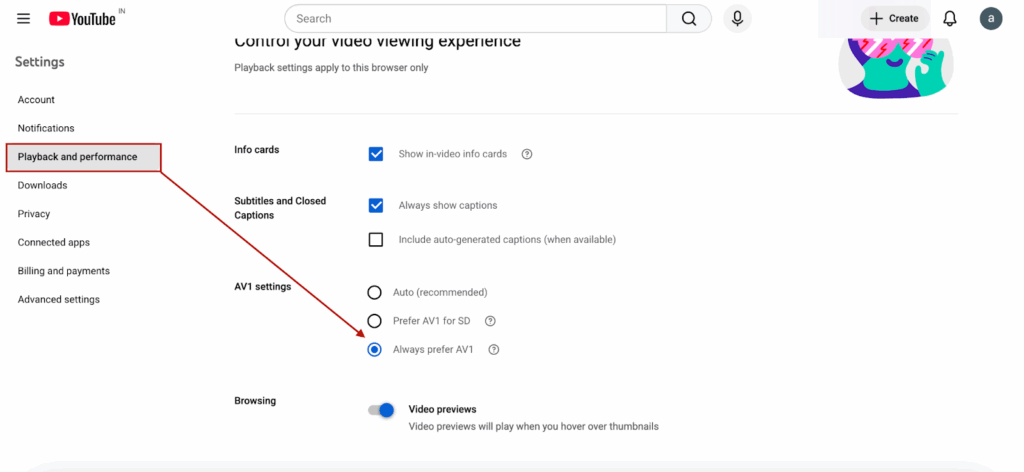Open Advanced settings in sidebar

tap(59, 300)
